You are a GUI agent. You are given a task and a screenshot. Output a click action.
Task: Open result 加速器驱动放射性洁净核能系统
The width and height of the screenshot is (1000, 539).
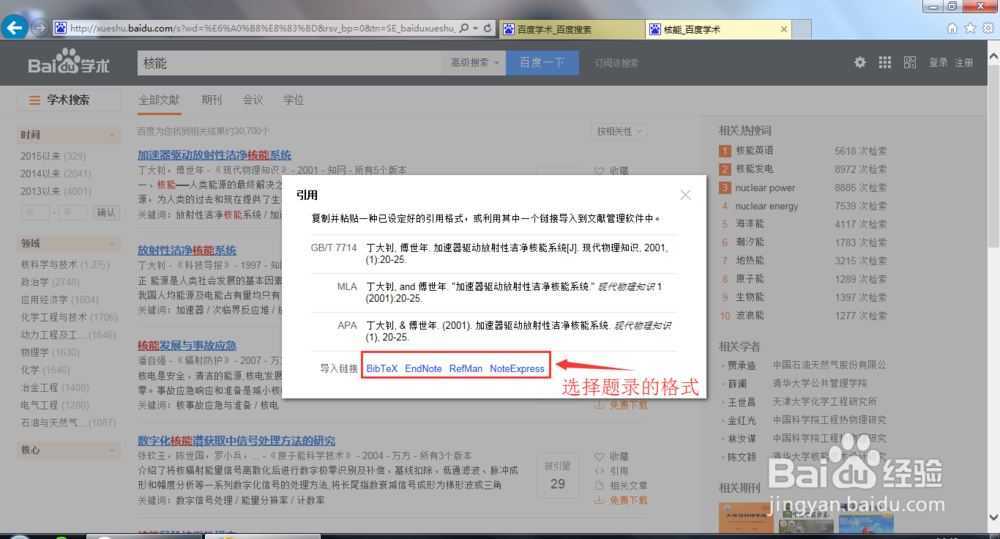tap(214, 155)
